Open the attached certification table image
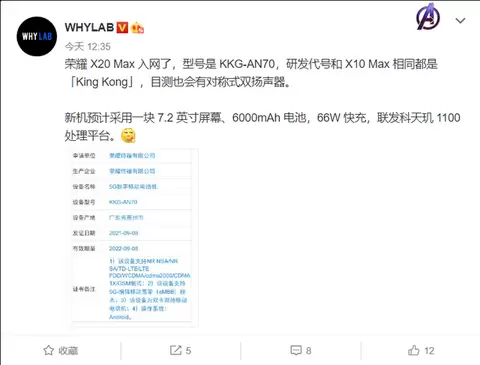480x365 pixels. (x=134, y=237)
